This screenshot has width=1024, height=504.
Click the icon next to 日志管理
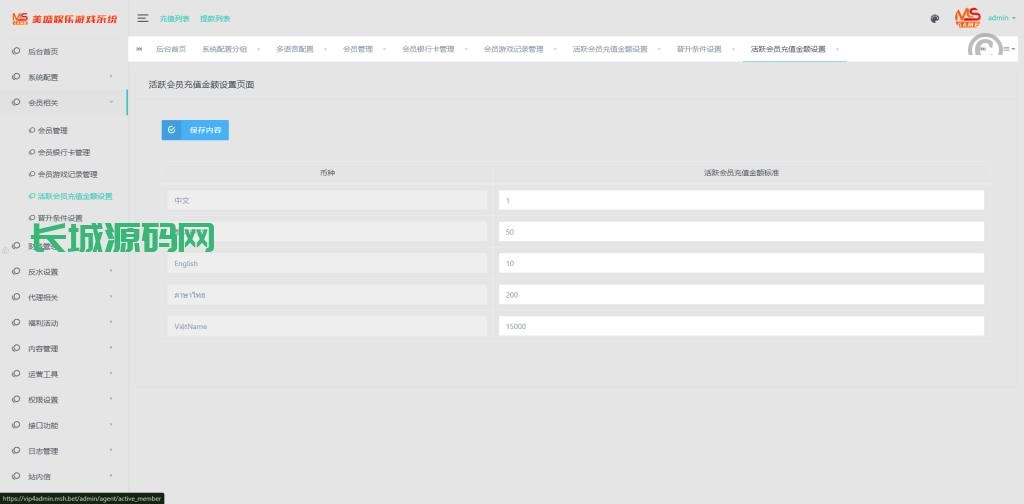pyautogui.click(x=15, y=451)
